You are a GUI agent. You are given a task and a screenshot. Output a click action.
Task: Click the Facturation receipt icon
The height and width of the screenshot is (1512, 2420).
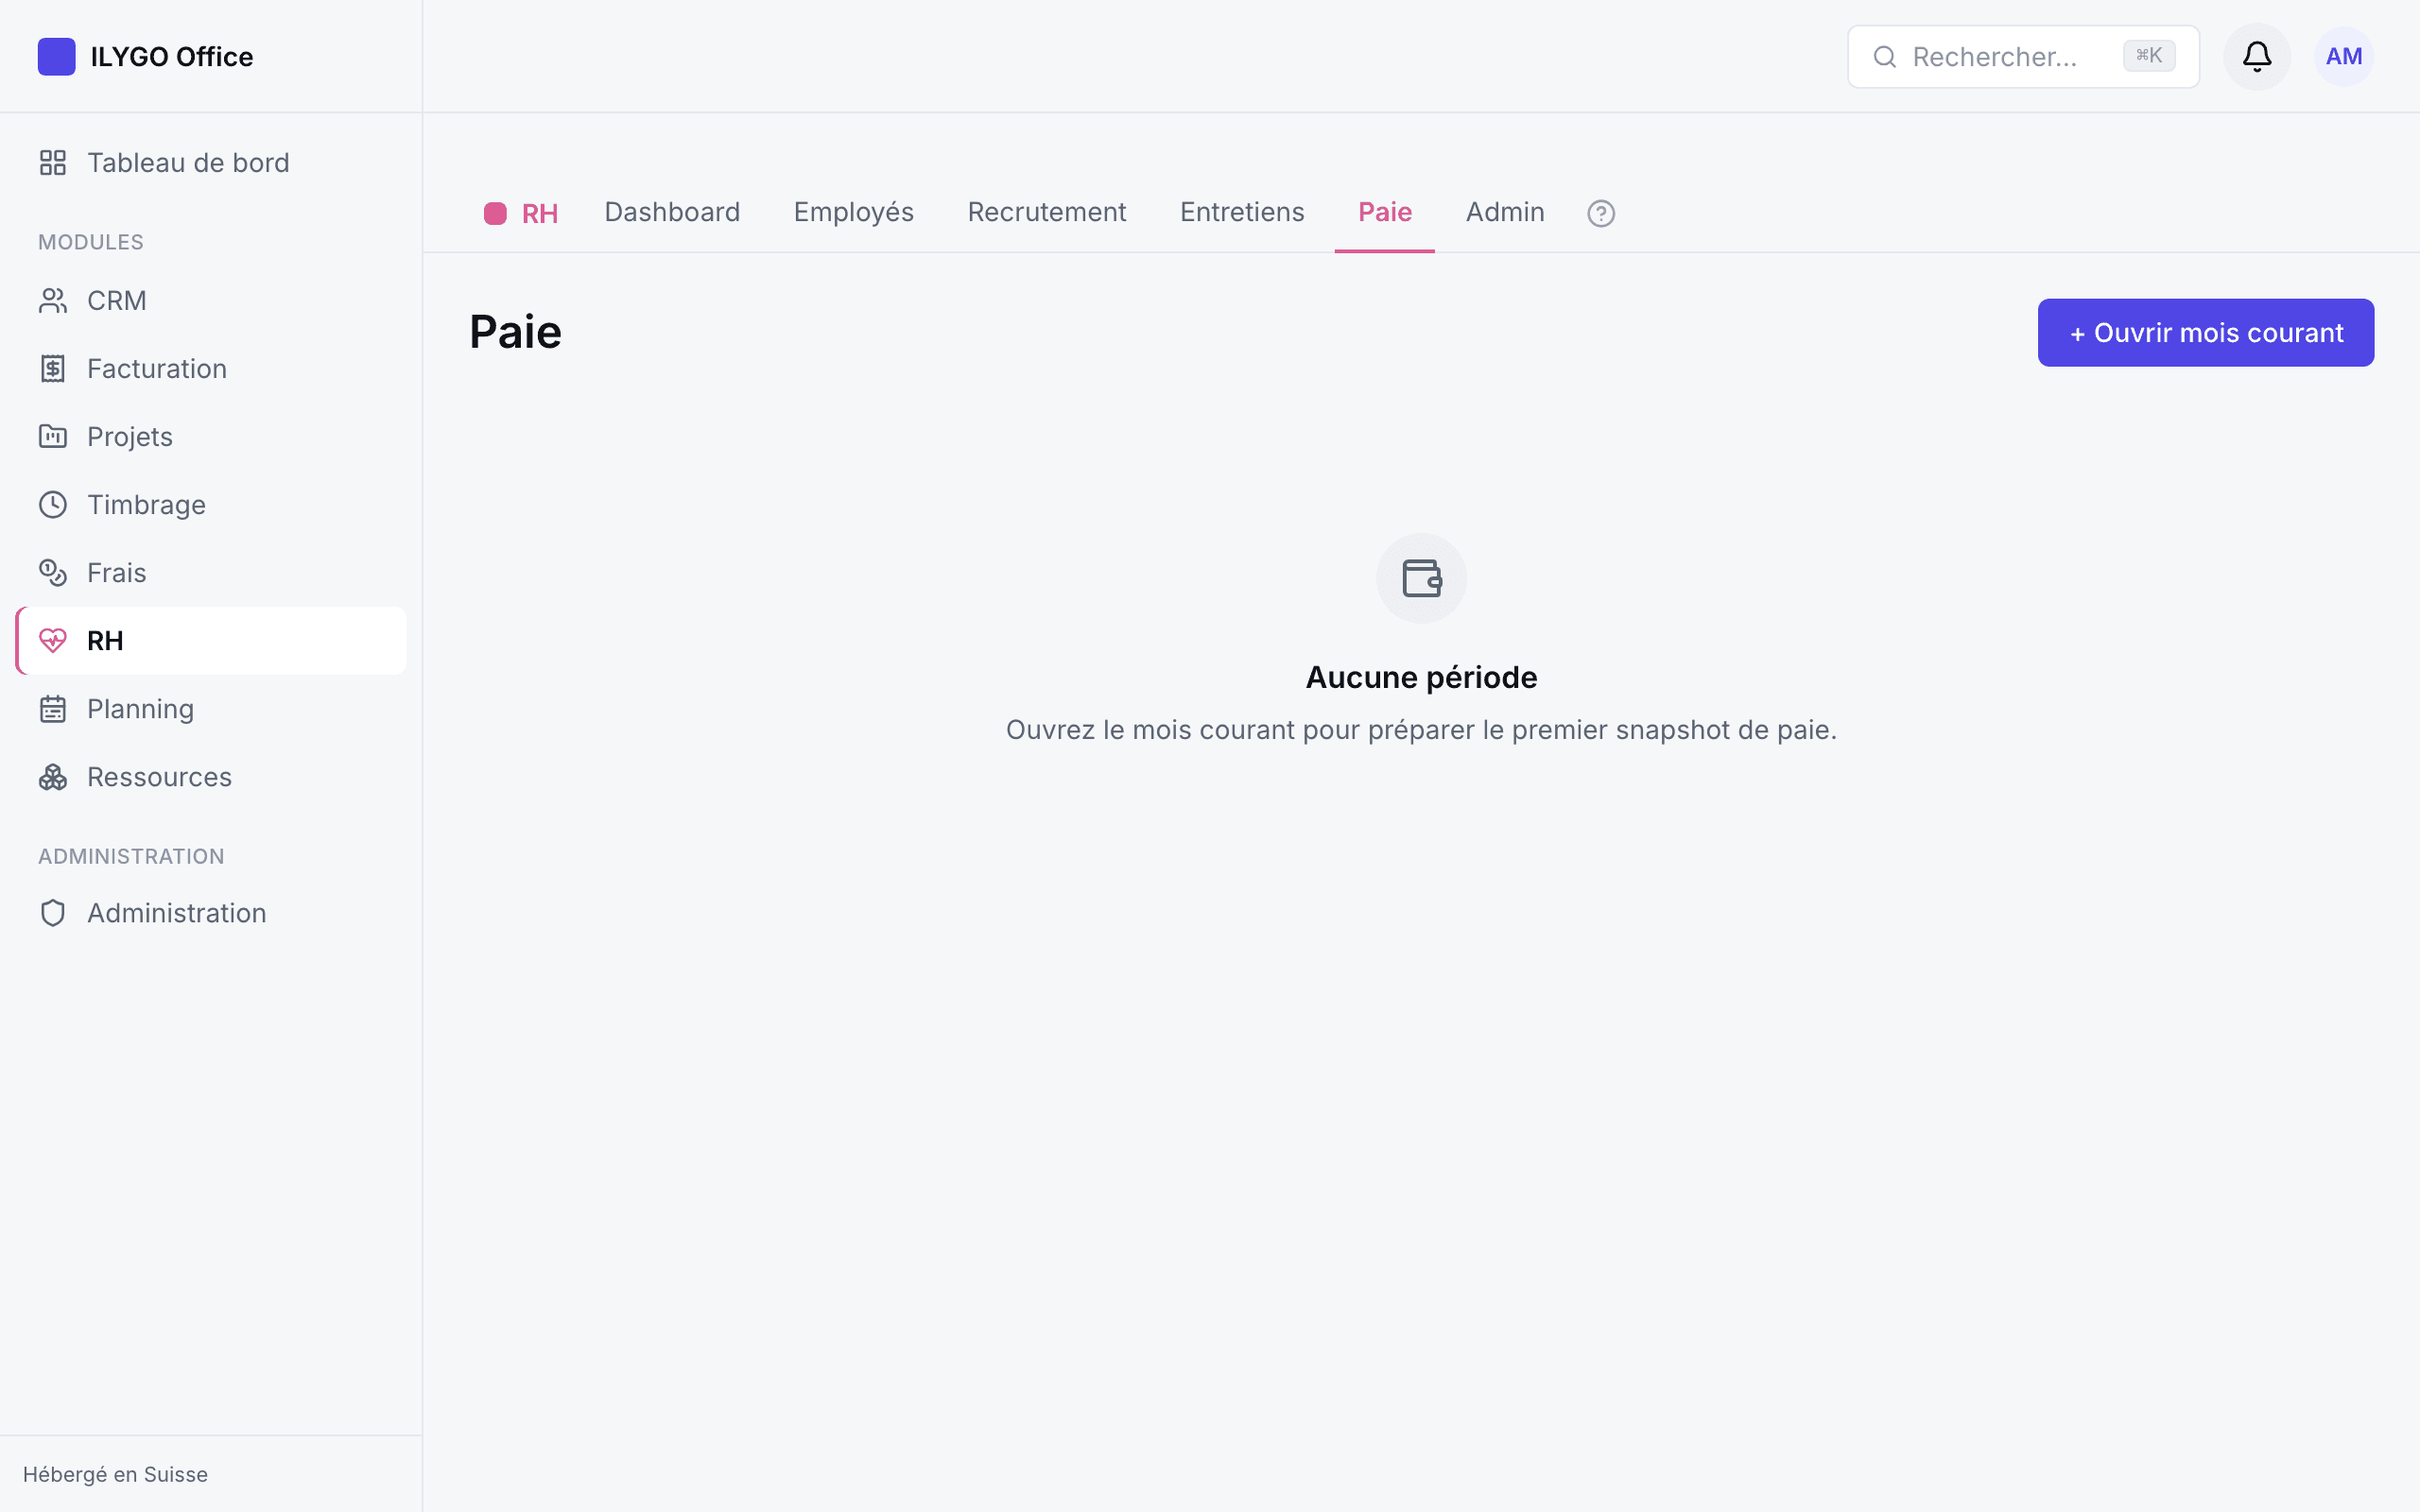53,369
